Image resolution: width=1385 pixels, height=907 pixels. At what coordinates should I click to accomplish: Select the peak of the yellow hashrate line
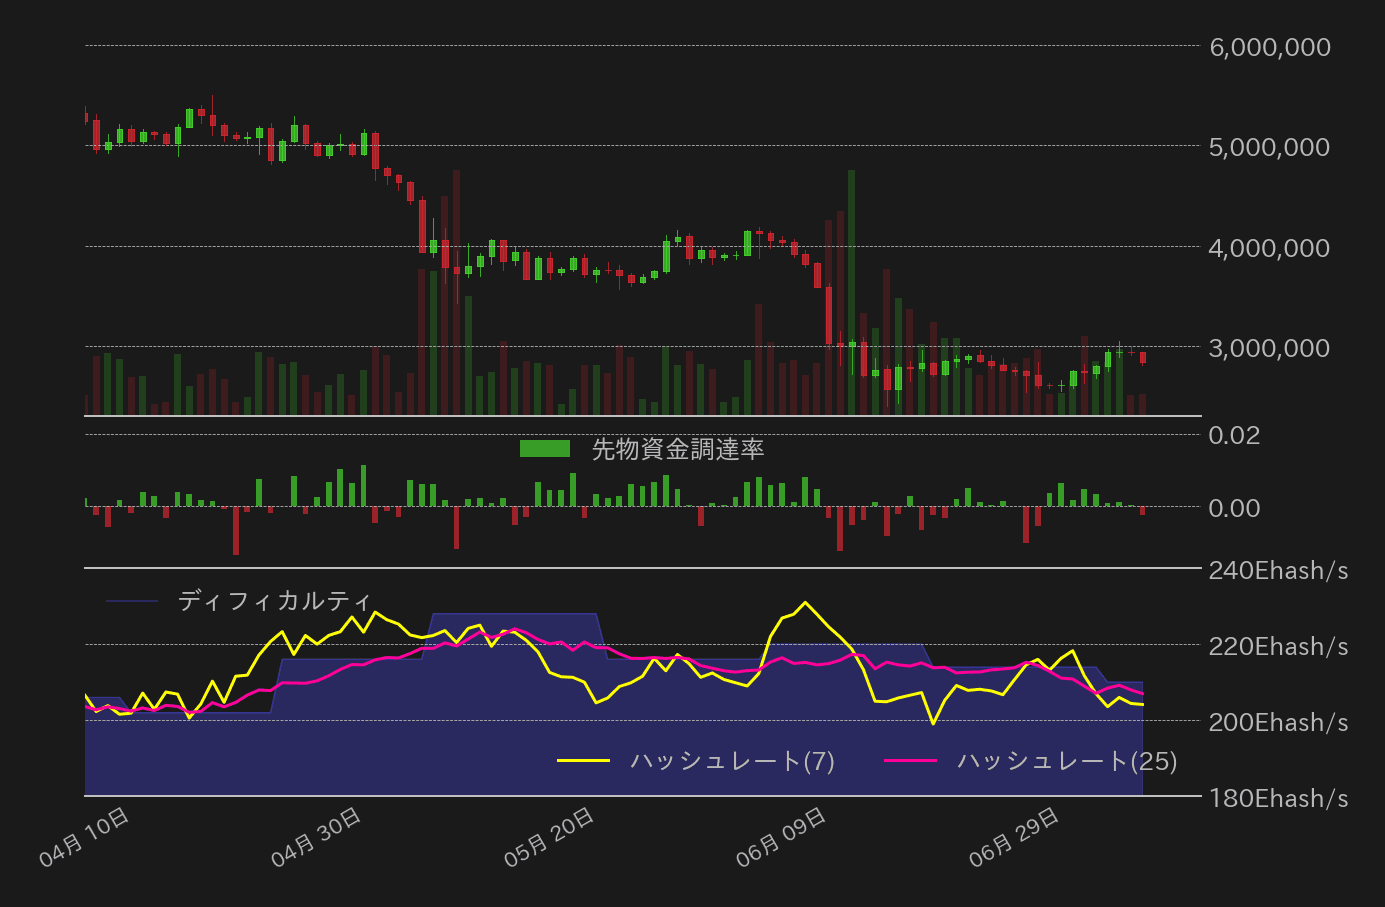click(x=805, y=602)
